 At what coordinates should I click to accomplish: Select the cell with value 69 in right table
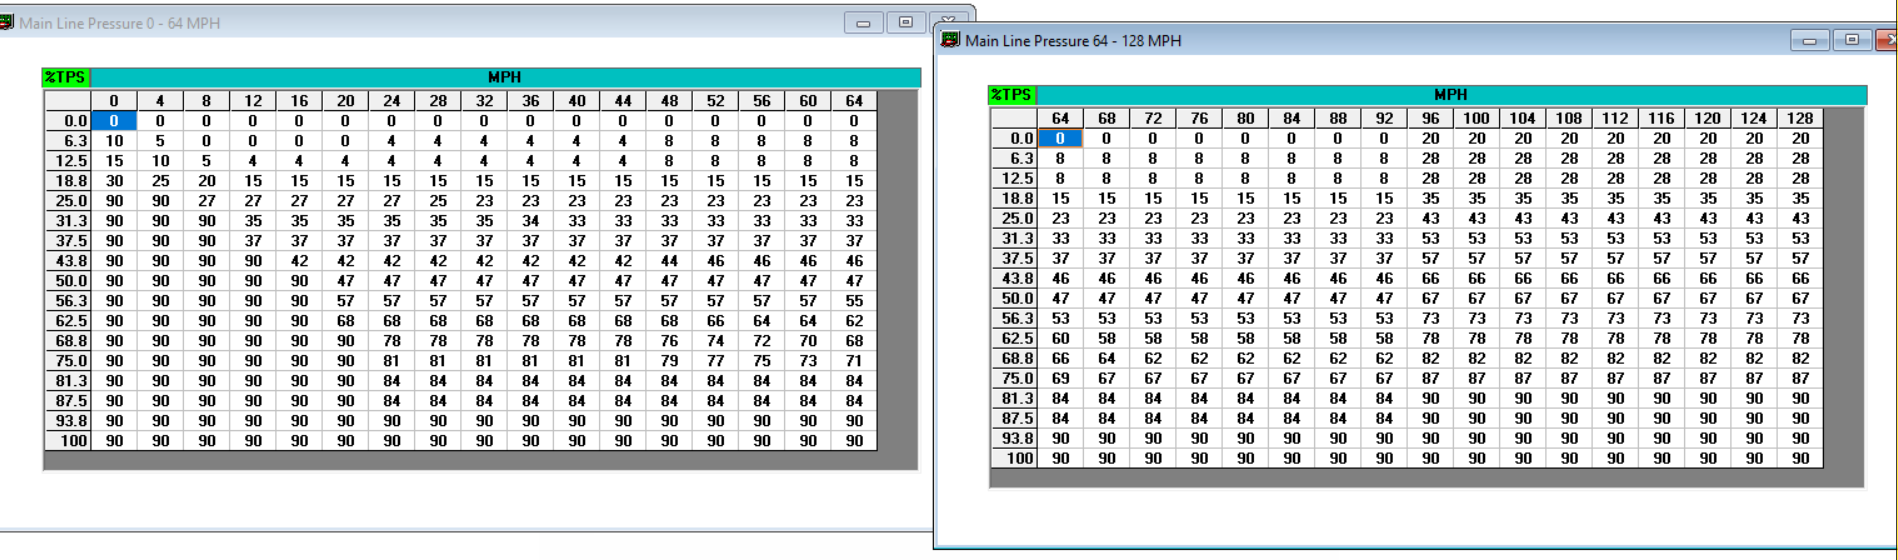click(x=1060, y=379)
